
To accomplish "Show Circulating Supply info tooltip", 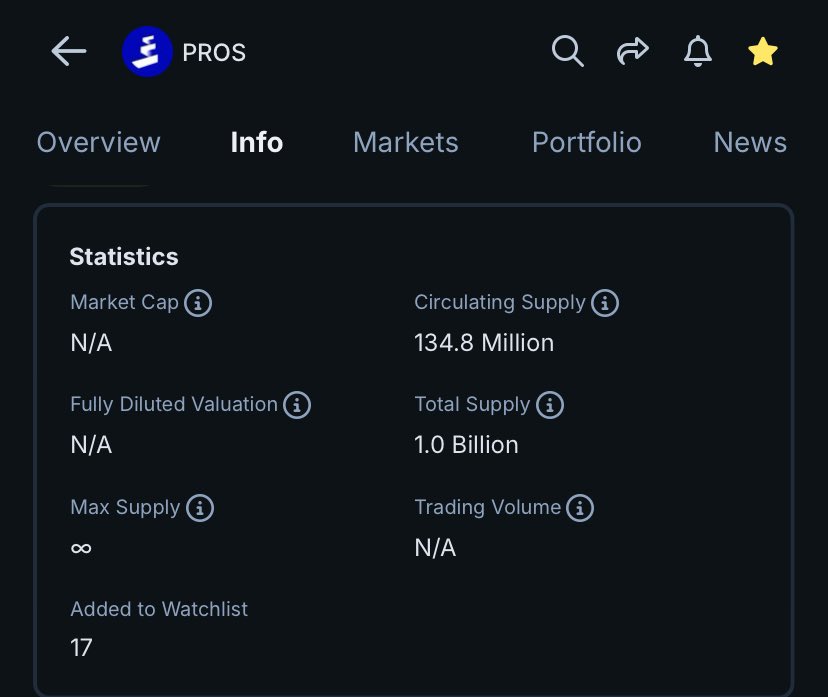I will 605,303.
